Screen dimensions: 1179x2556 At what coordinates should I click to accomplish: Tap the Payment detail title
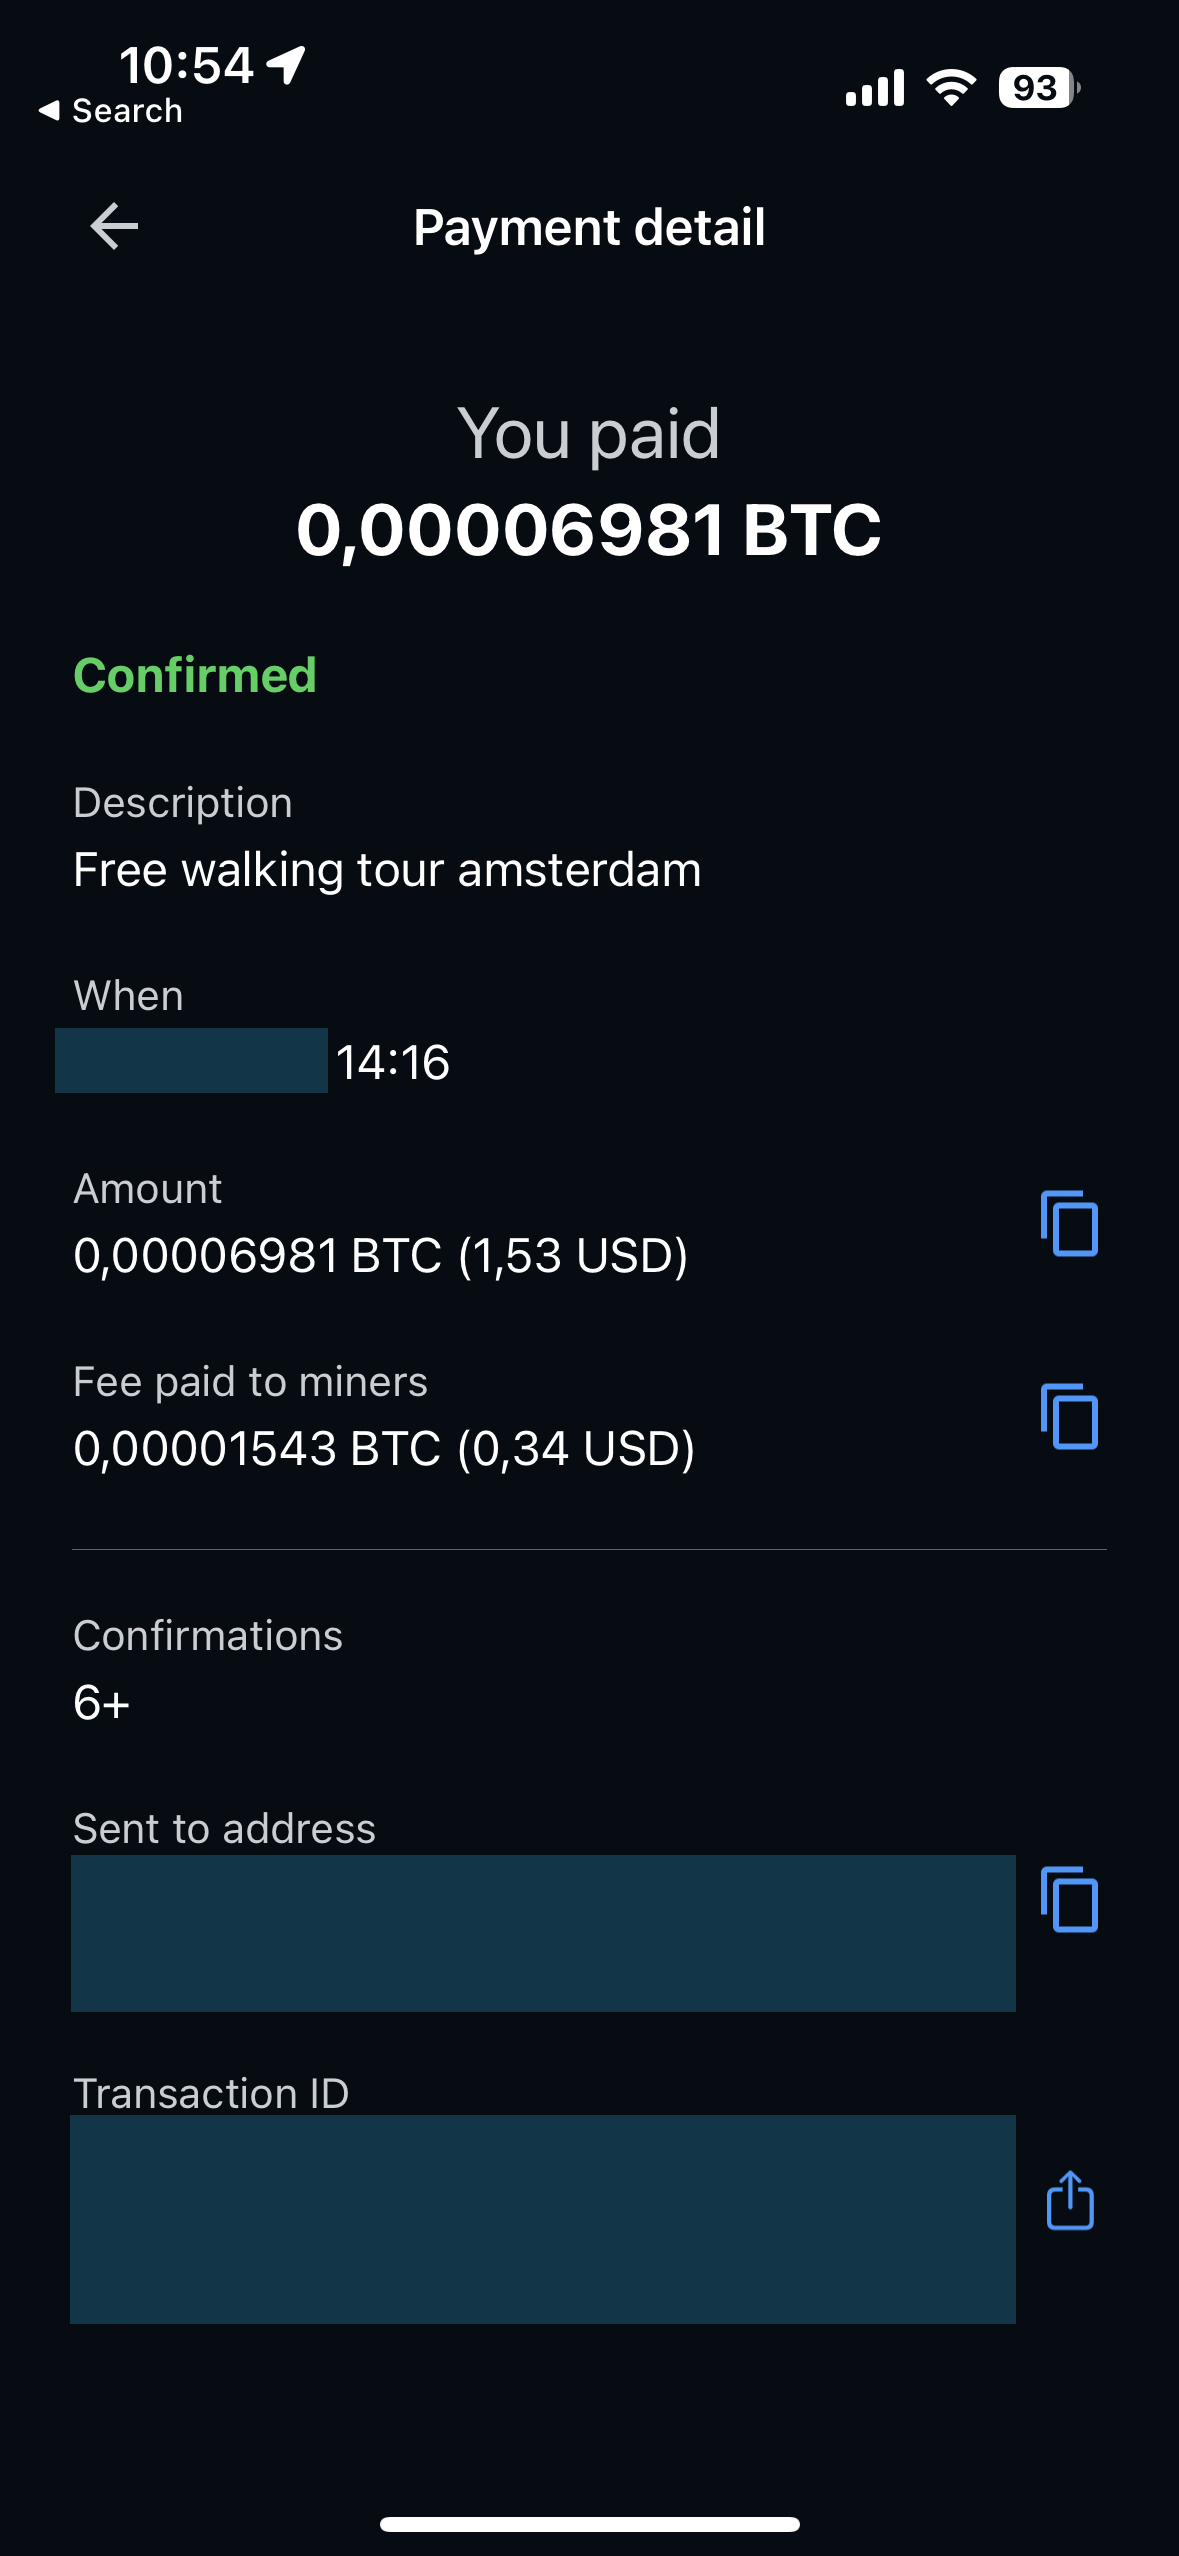point(589,227)
